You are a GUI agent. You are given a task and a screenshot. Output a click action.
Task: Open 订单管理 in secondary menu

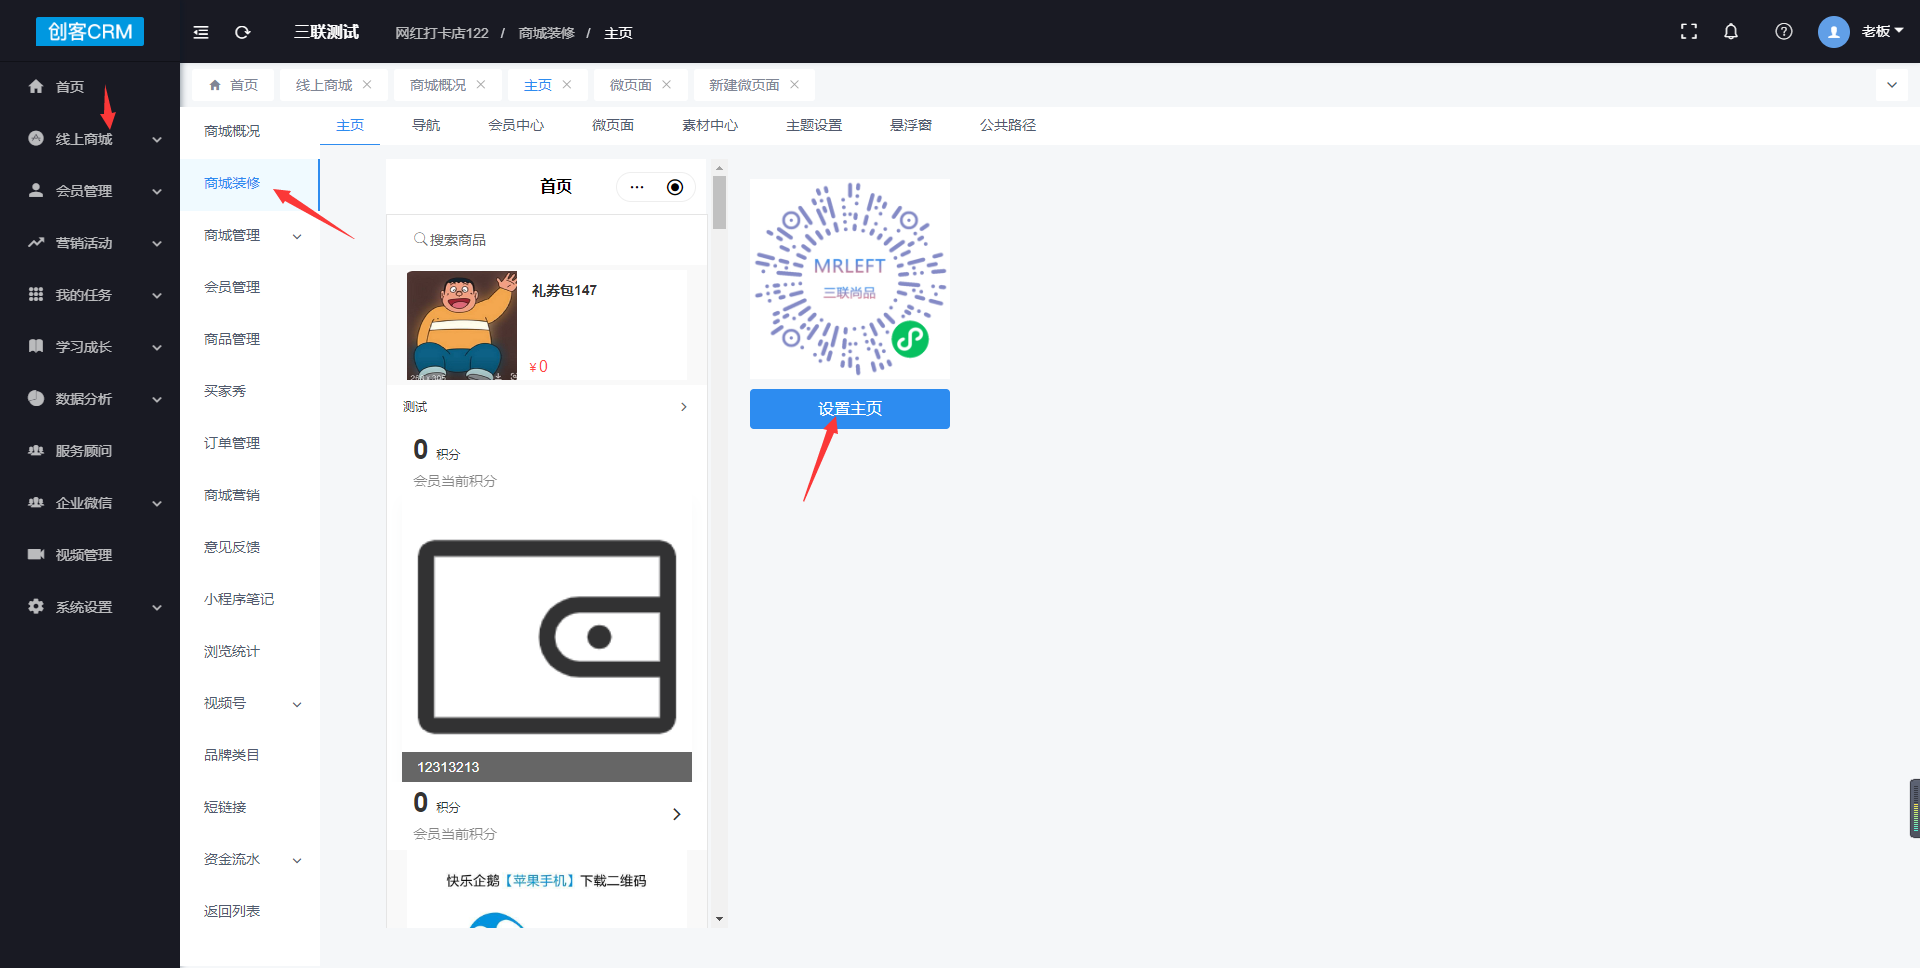[x=232, y=443]
